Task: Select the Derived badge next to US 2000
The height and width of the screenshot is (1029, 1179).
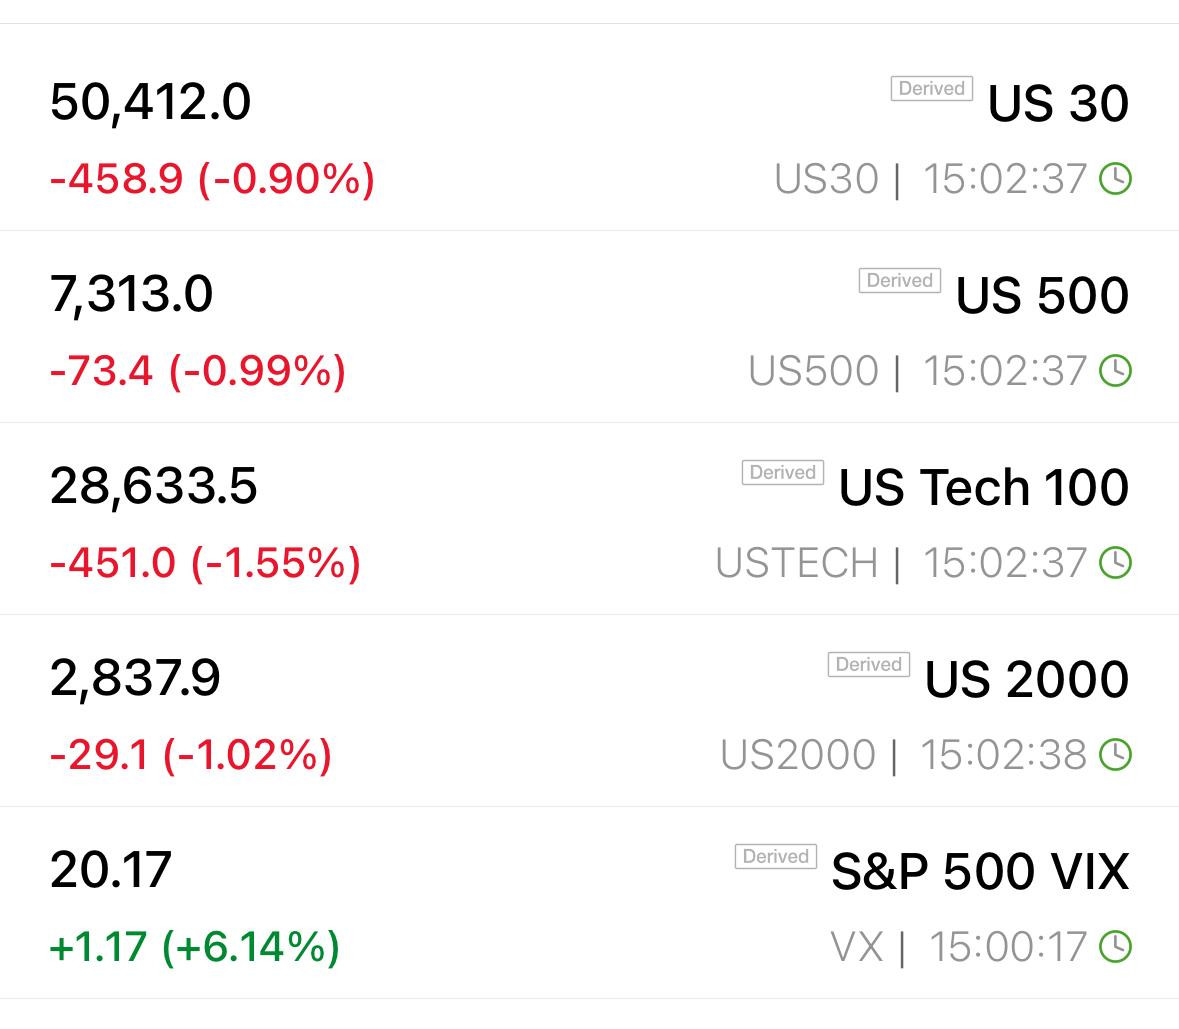Action: tap(868, 664)
